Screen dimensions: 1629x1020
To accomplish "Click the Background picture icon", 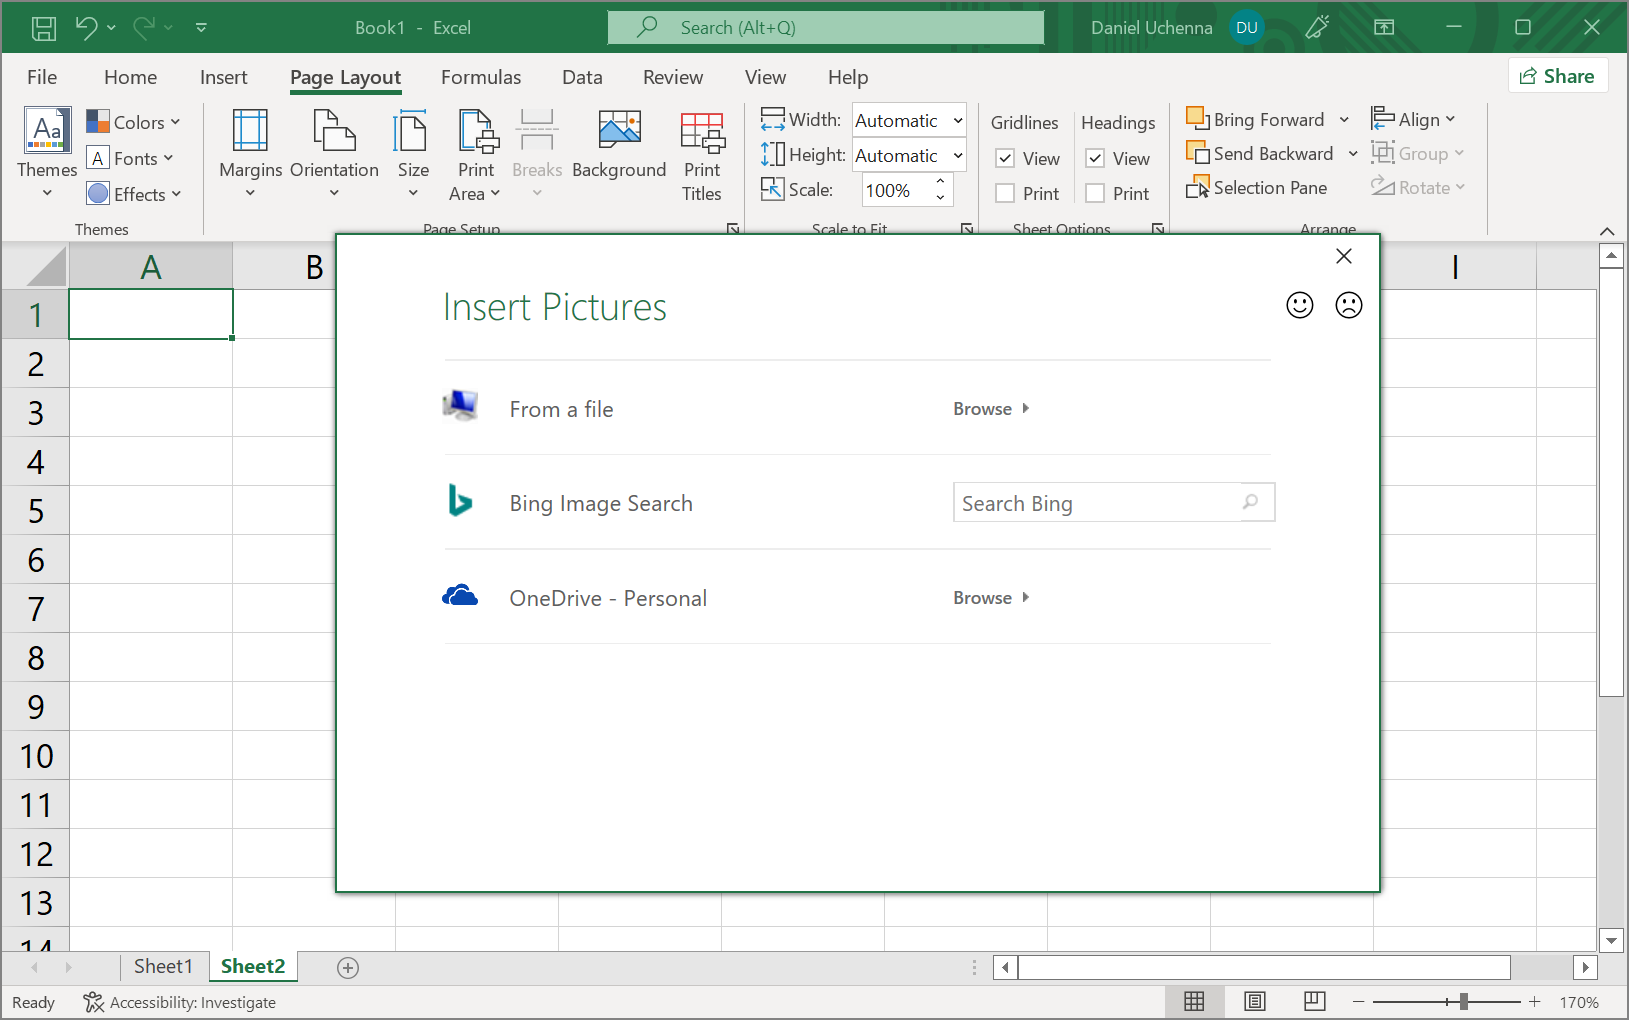I will (x=619, y=131).
